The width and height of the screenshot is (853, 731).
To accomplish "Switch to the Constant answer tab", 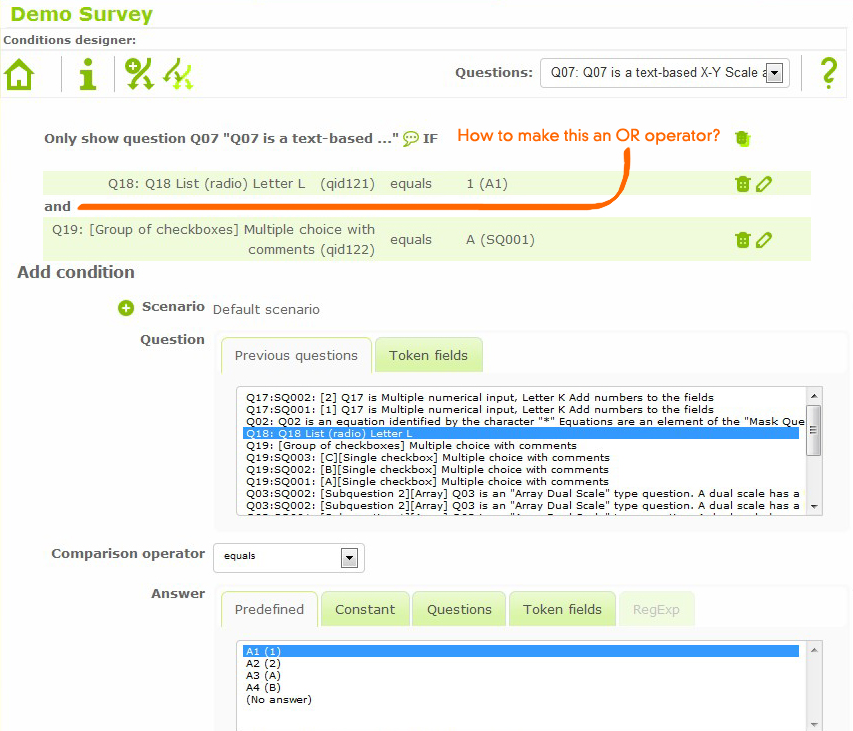I will 365,610.
